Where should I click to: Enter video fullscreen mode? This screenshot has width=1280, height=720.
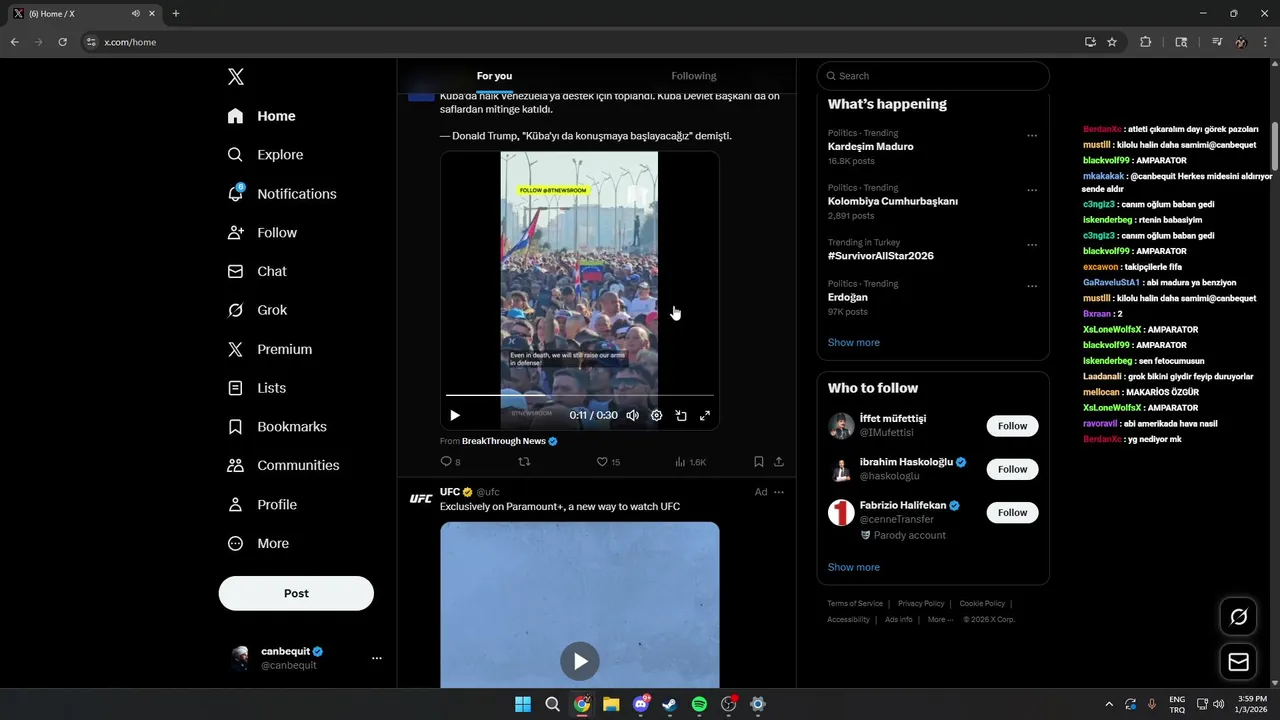tap(705, 415)
